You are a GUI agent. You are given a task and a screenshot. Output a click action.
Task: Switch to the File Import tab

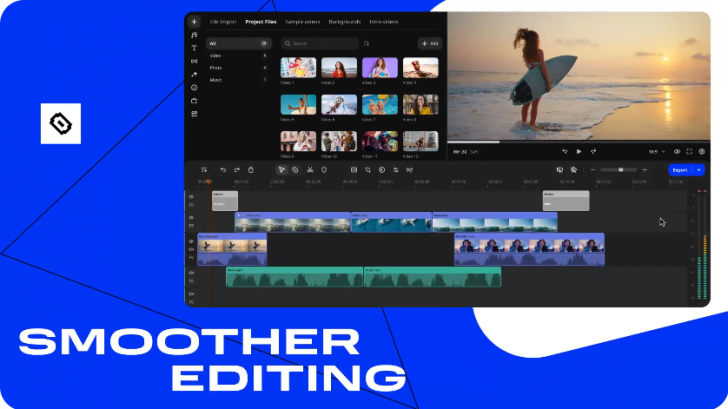coord(223,22)
